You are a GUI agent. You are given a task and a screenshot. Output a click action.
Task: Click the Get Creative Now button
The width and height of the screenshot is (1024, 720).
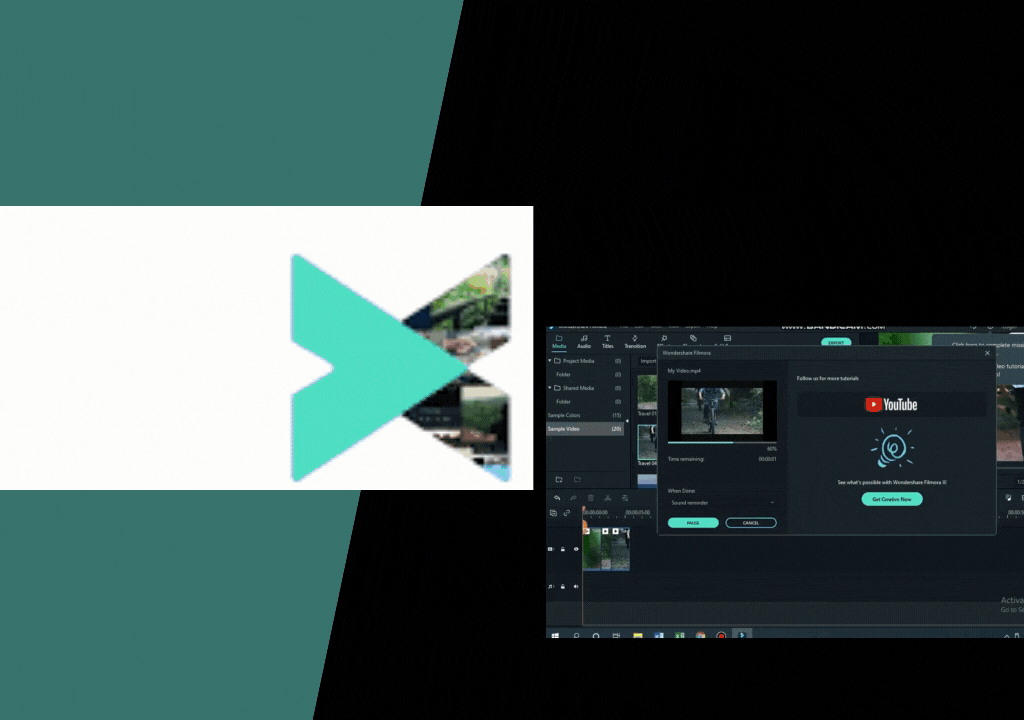893,498
